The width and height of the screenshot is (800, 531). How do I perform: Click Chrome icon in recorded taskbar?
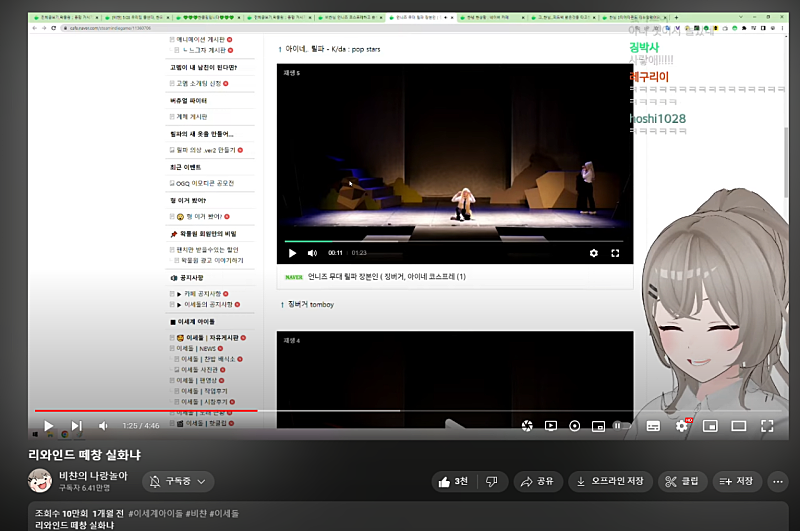tap(65, 434)
